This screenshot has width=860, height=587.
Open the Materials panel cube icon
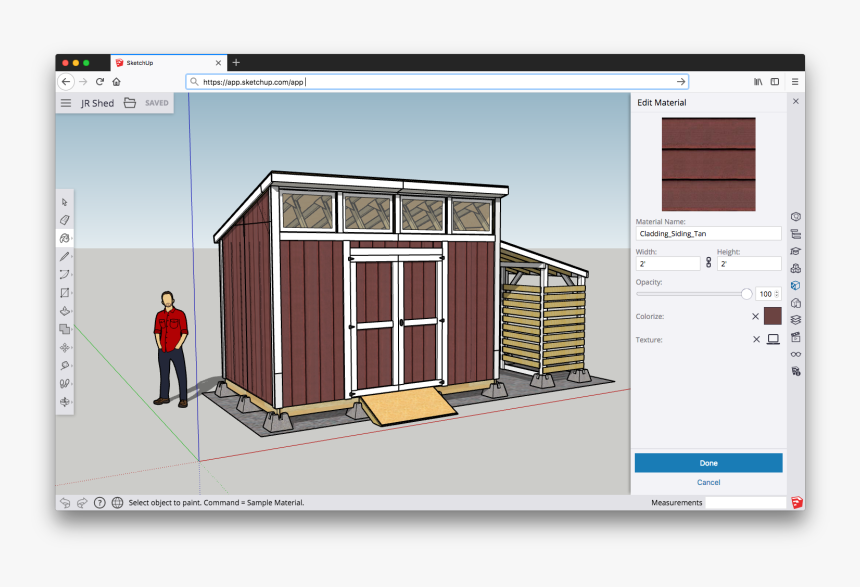click(x=796, y=285)
